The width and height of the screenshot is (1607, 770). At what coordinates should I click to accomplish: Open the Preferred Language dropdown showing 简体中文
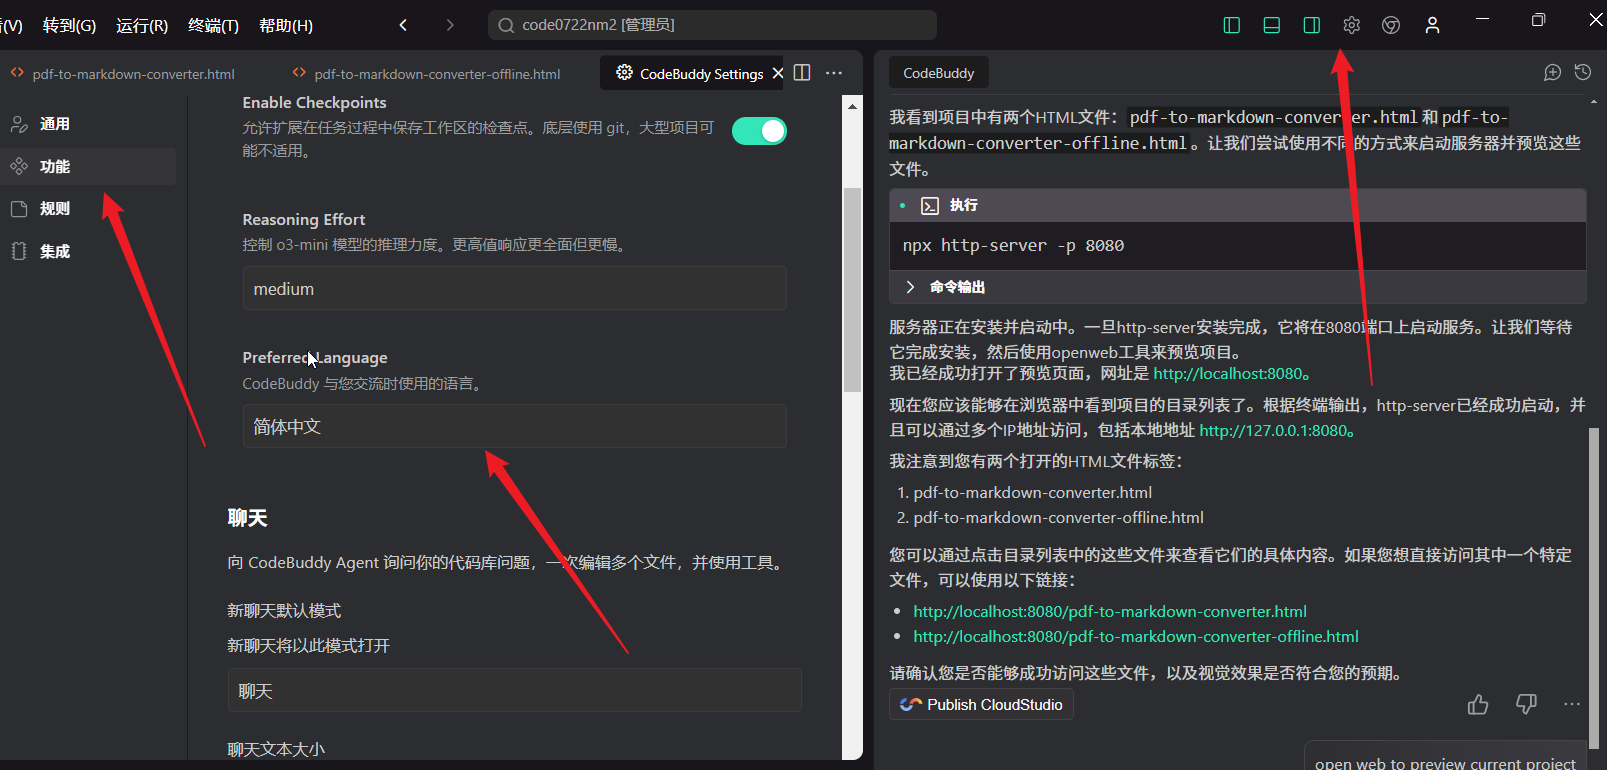(x=514, y=426)
